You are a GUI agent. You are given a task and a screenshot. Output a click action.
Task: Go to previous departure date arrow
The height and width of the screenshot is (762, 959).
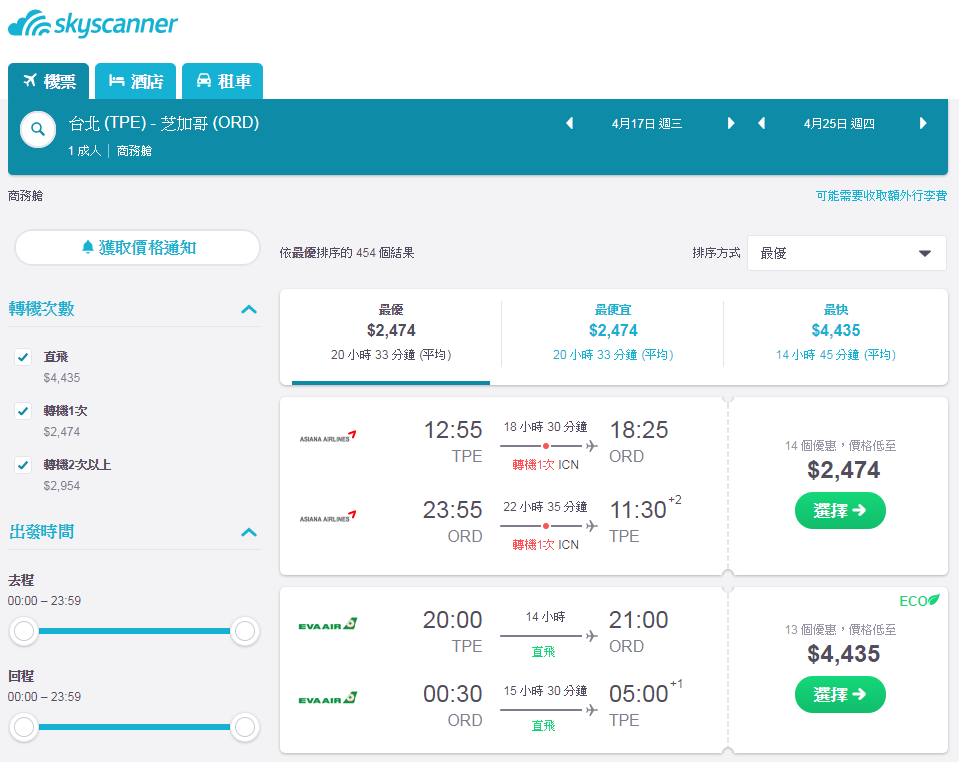coord(569,124)
